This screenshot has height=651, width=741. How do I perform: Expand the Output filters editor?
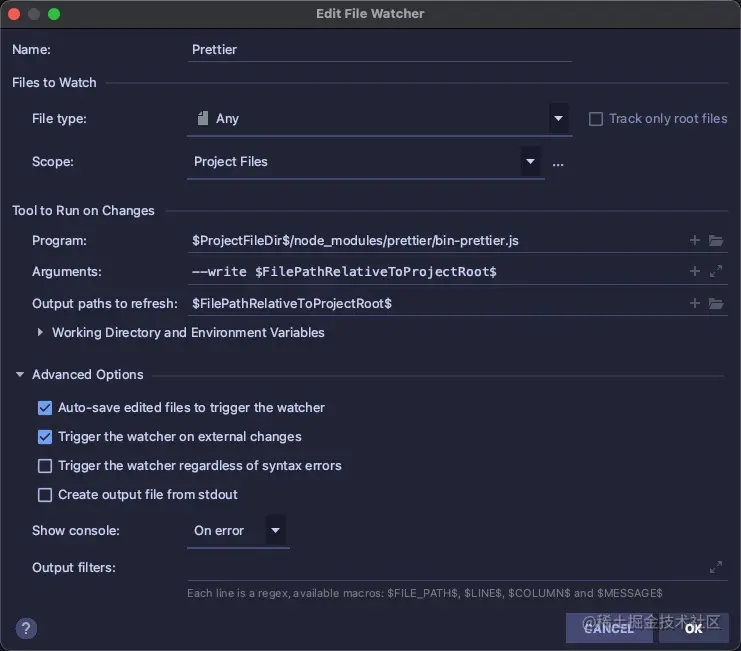click(x=715, y=567)
